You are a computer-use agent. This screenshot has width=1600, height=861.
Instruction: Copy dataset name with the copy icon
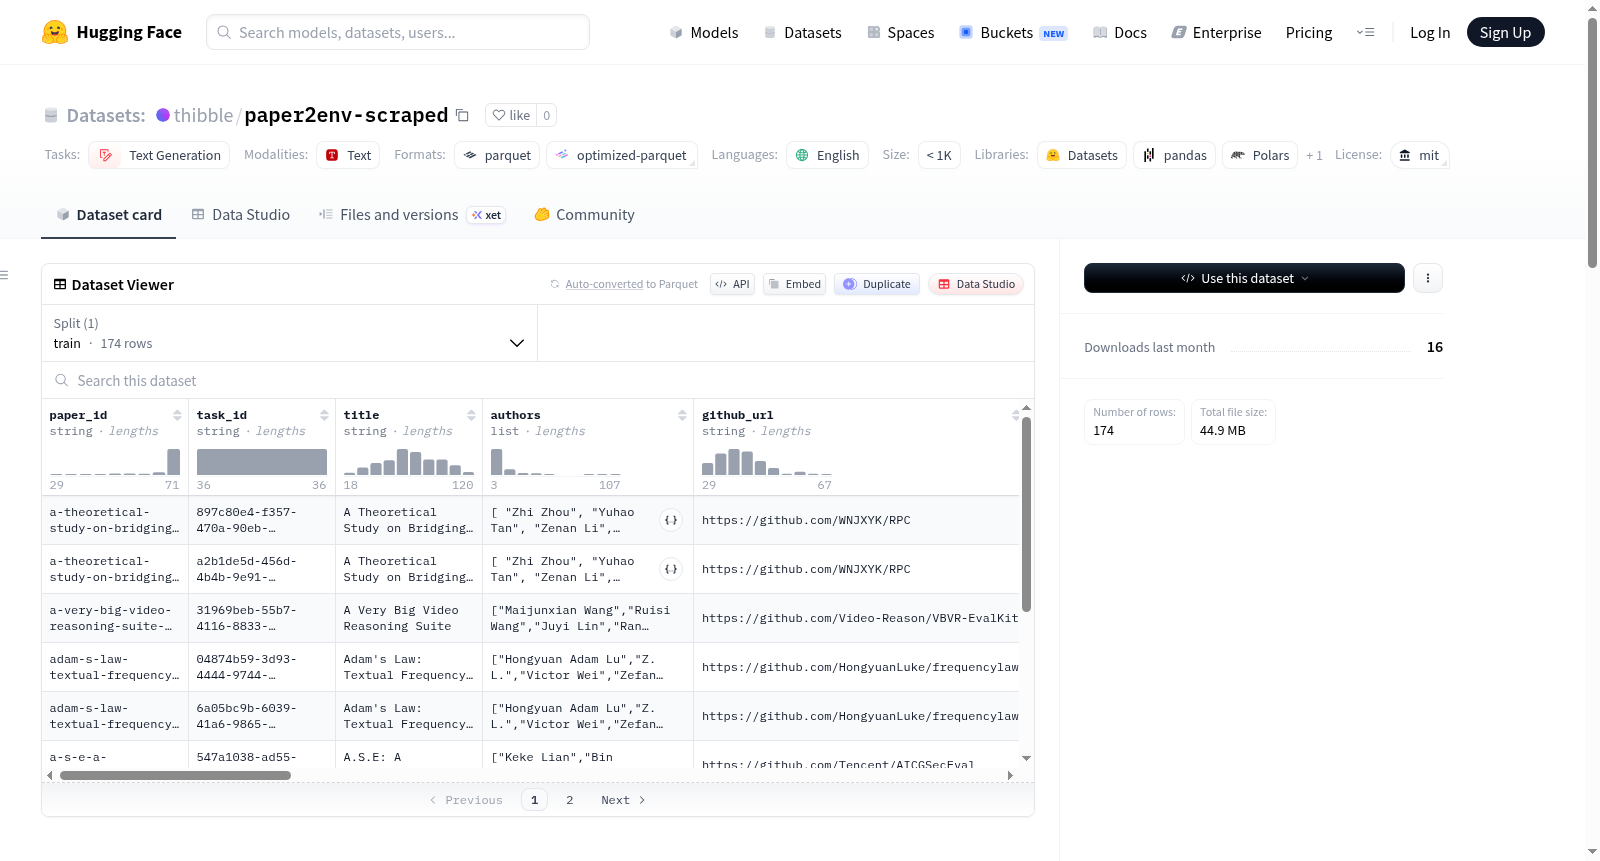[462, 115]
